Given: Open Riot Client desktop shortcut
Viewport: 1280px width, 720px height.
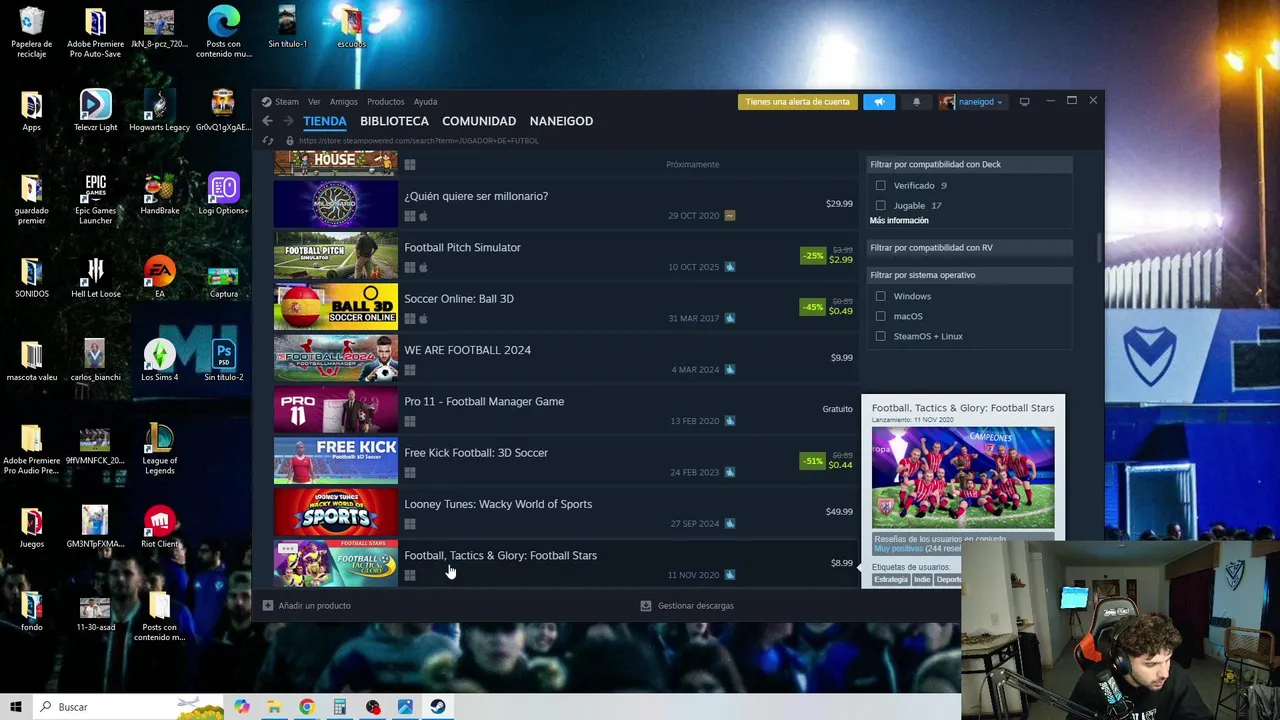Looking at the screenshot, I should (x=159, y=528).
